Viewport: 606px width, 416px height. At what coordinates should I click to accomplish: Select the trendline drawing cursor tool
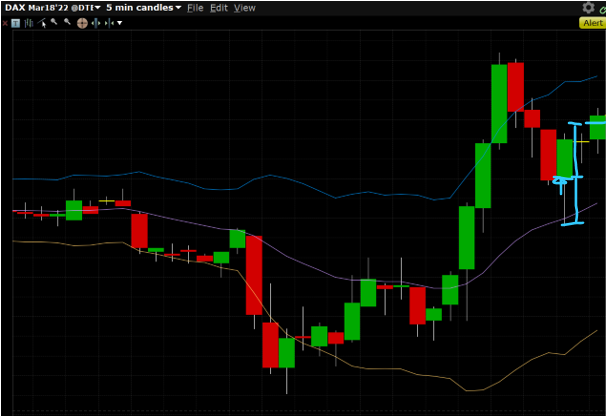[x=42, y=23]
